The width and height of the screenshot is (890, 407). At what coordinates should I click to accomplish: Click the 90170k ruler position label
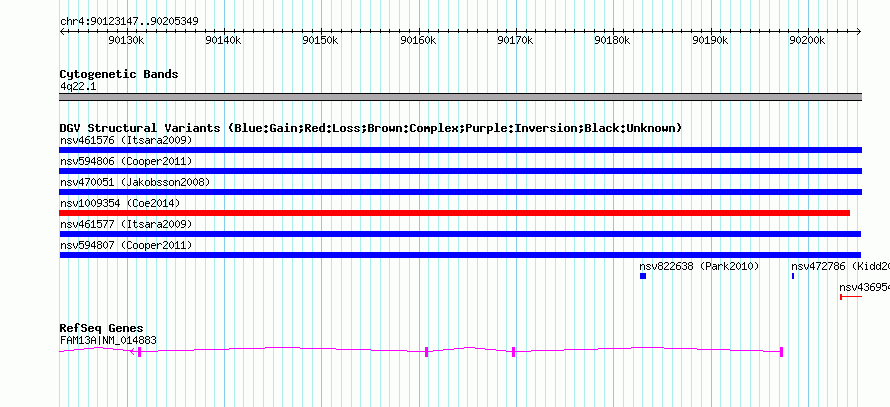pos(515,40)
